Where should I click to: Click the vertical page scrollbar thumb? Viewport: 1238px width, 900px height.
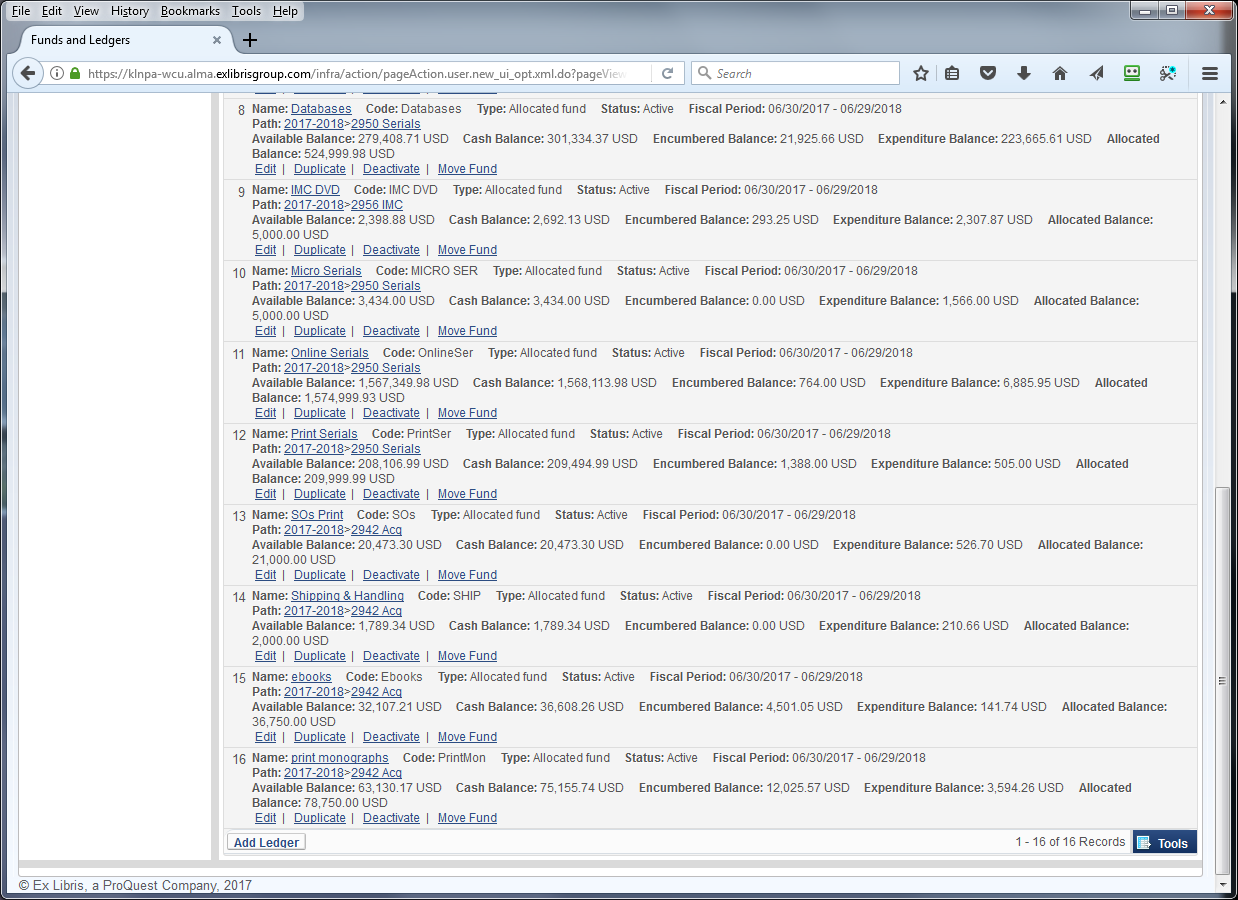click(x=1222, y=680)
